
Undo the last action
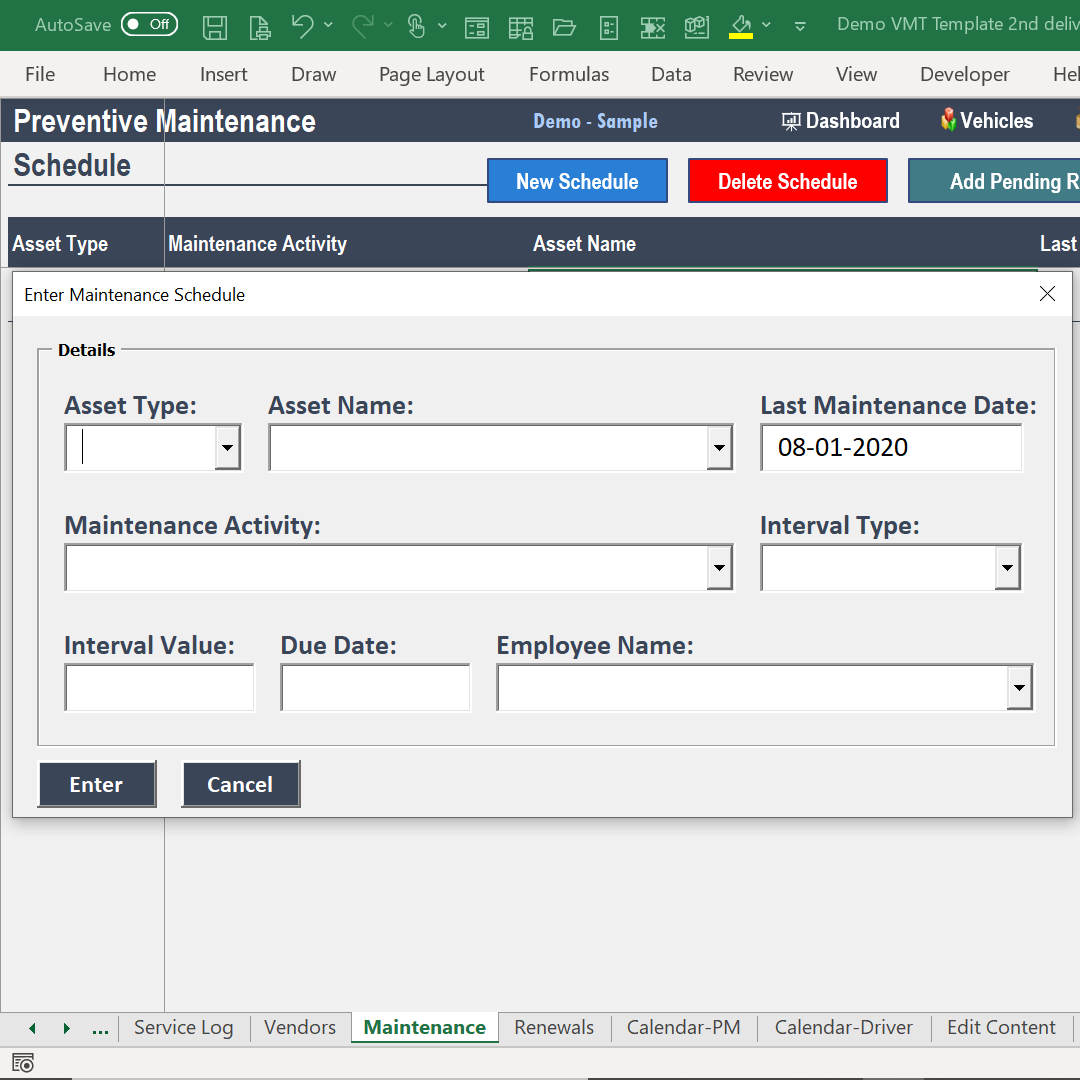(302, 27)
